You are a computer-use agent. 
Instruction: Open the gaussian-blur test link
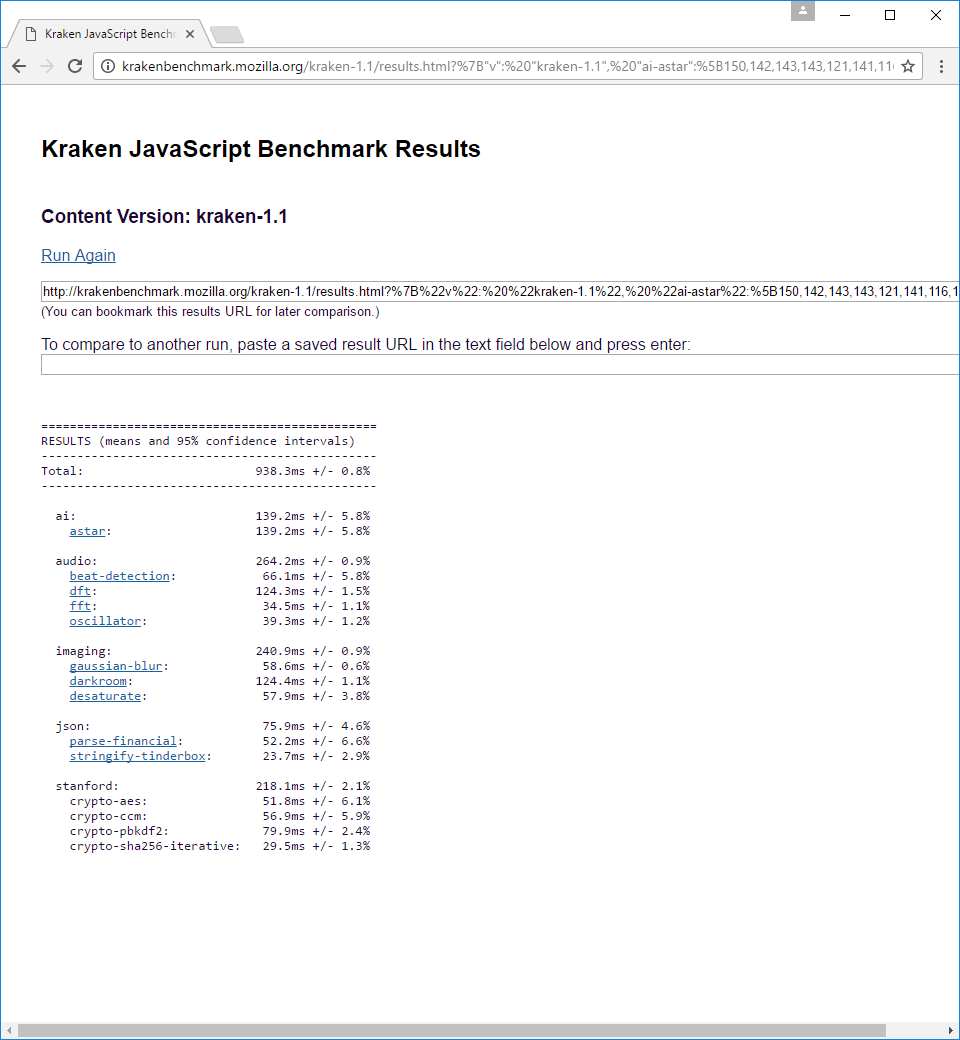pos(116,666)
